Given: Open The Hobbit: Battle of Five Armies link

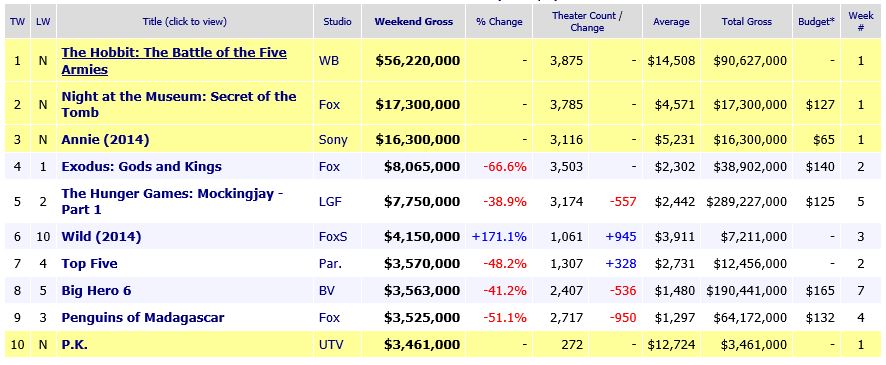Looking at the screenshot, I should pyautogui.click(x=174, y=61).
